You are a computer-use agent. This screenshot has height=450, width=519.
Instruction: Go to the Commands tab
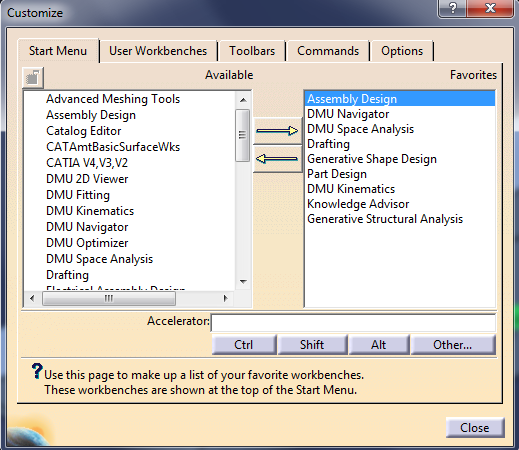click(x=328, y=51)
